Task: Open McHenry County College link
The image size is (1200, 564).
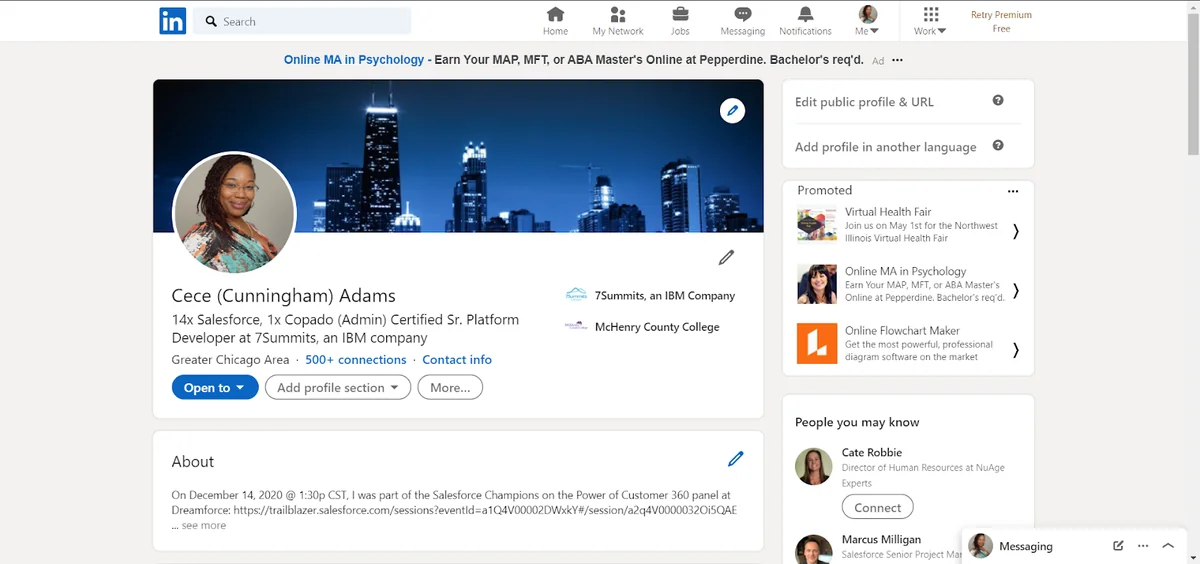Action: click(642, 326)
